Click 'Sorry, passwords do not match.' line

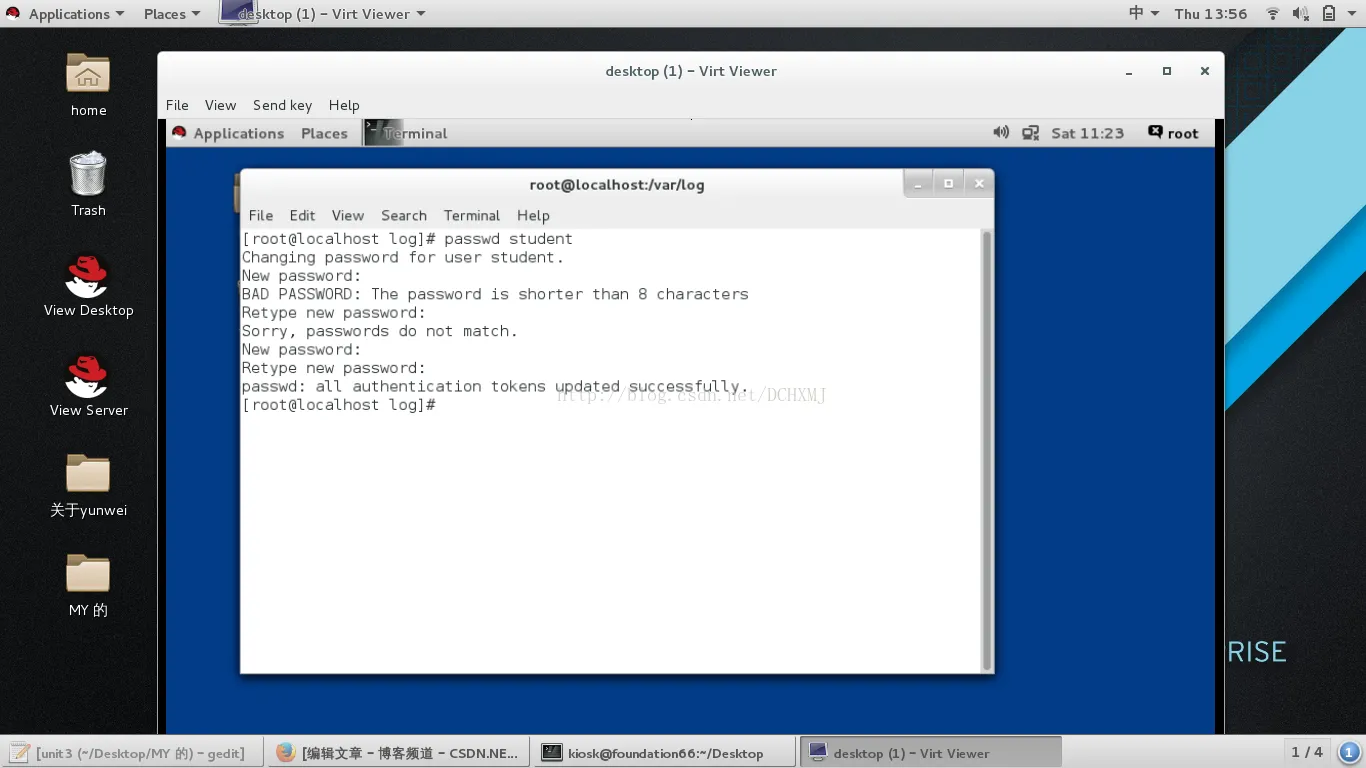tap(380, 331)
